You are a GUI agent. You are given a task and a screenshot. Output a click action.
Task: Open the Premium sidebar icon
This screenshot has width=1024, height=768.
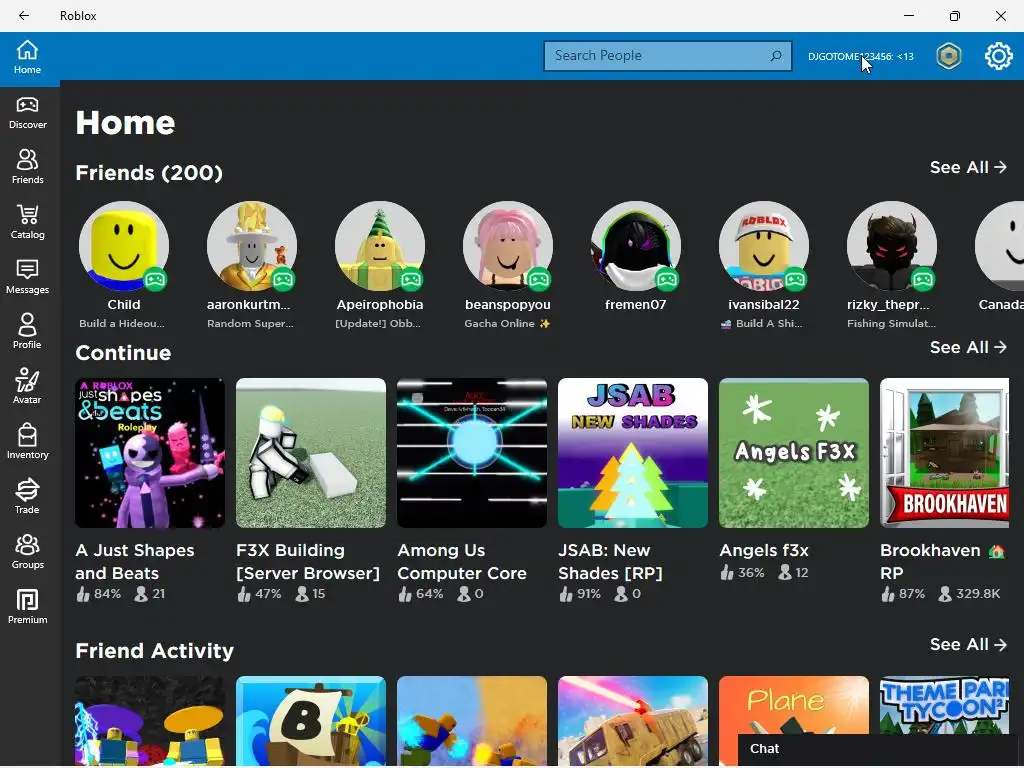click(x=27, y=607)
